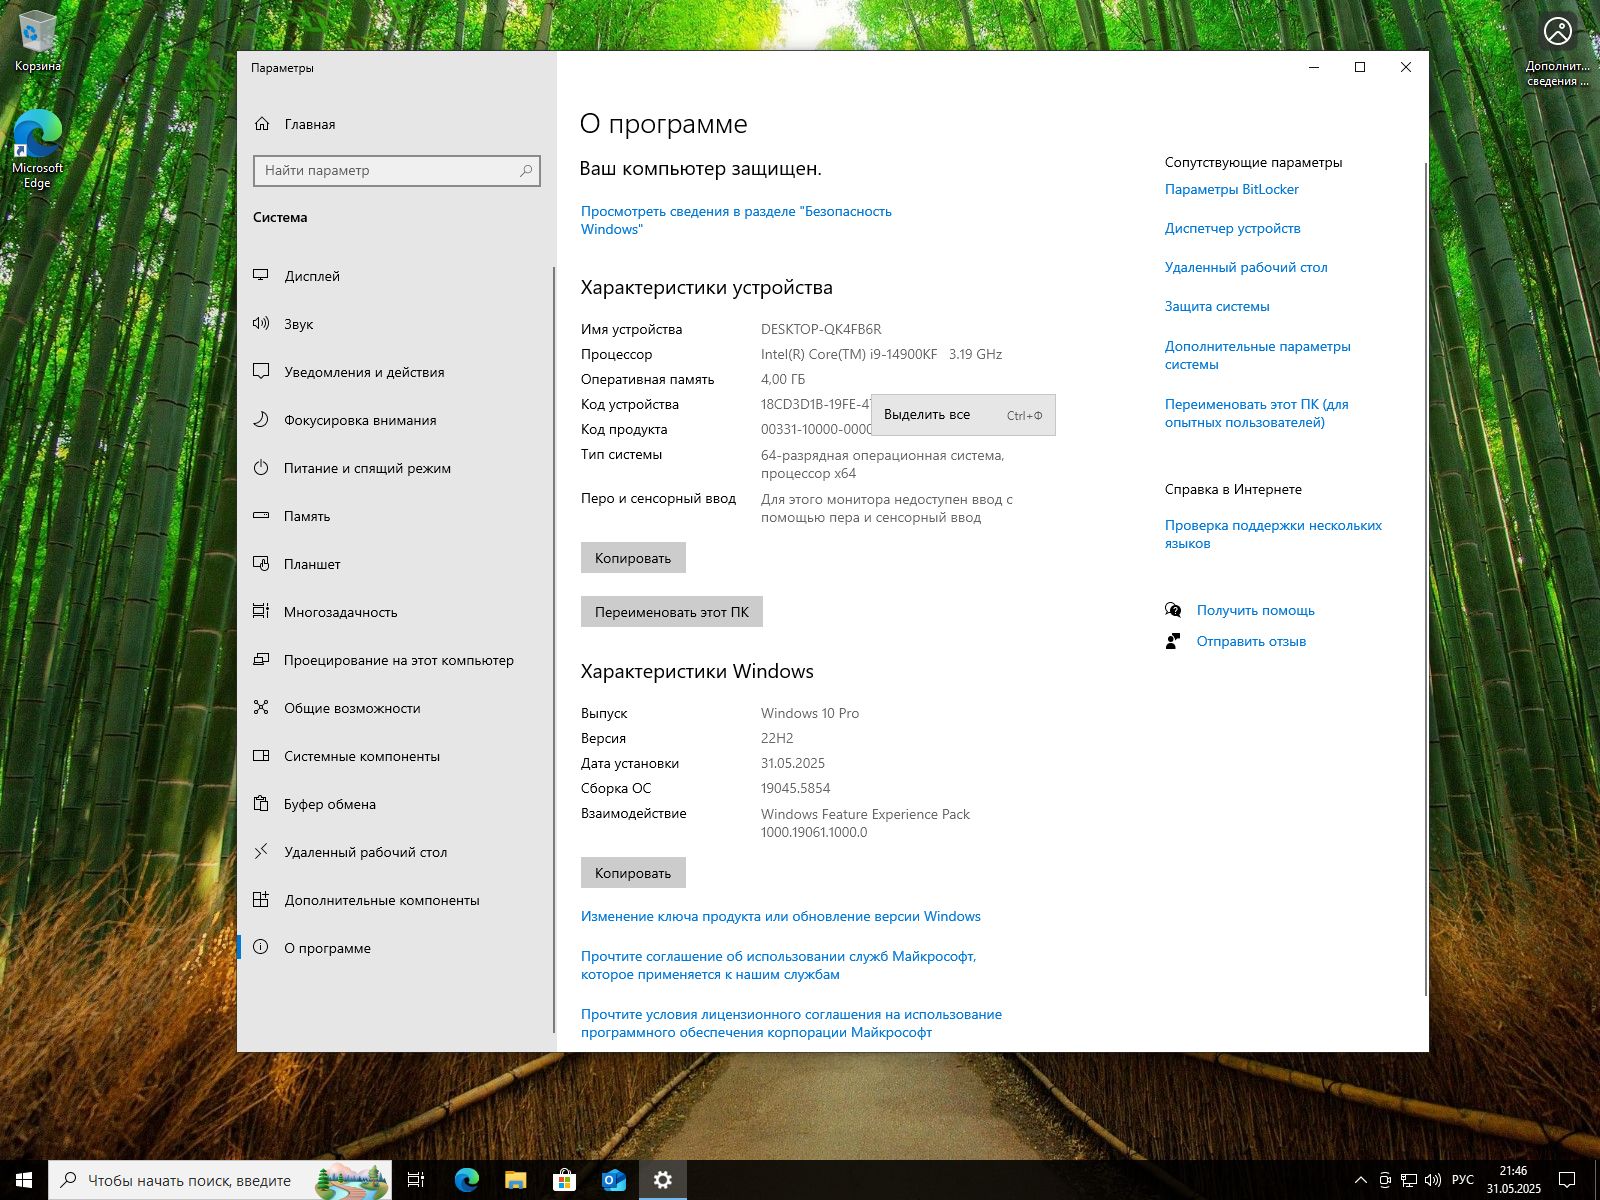
Task: Click device name DESKTOP-QK4FB6R value
Action: pyautogui.click(x=821, y=329)
